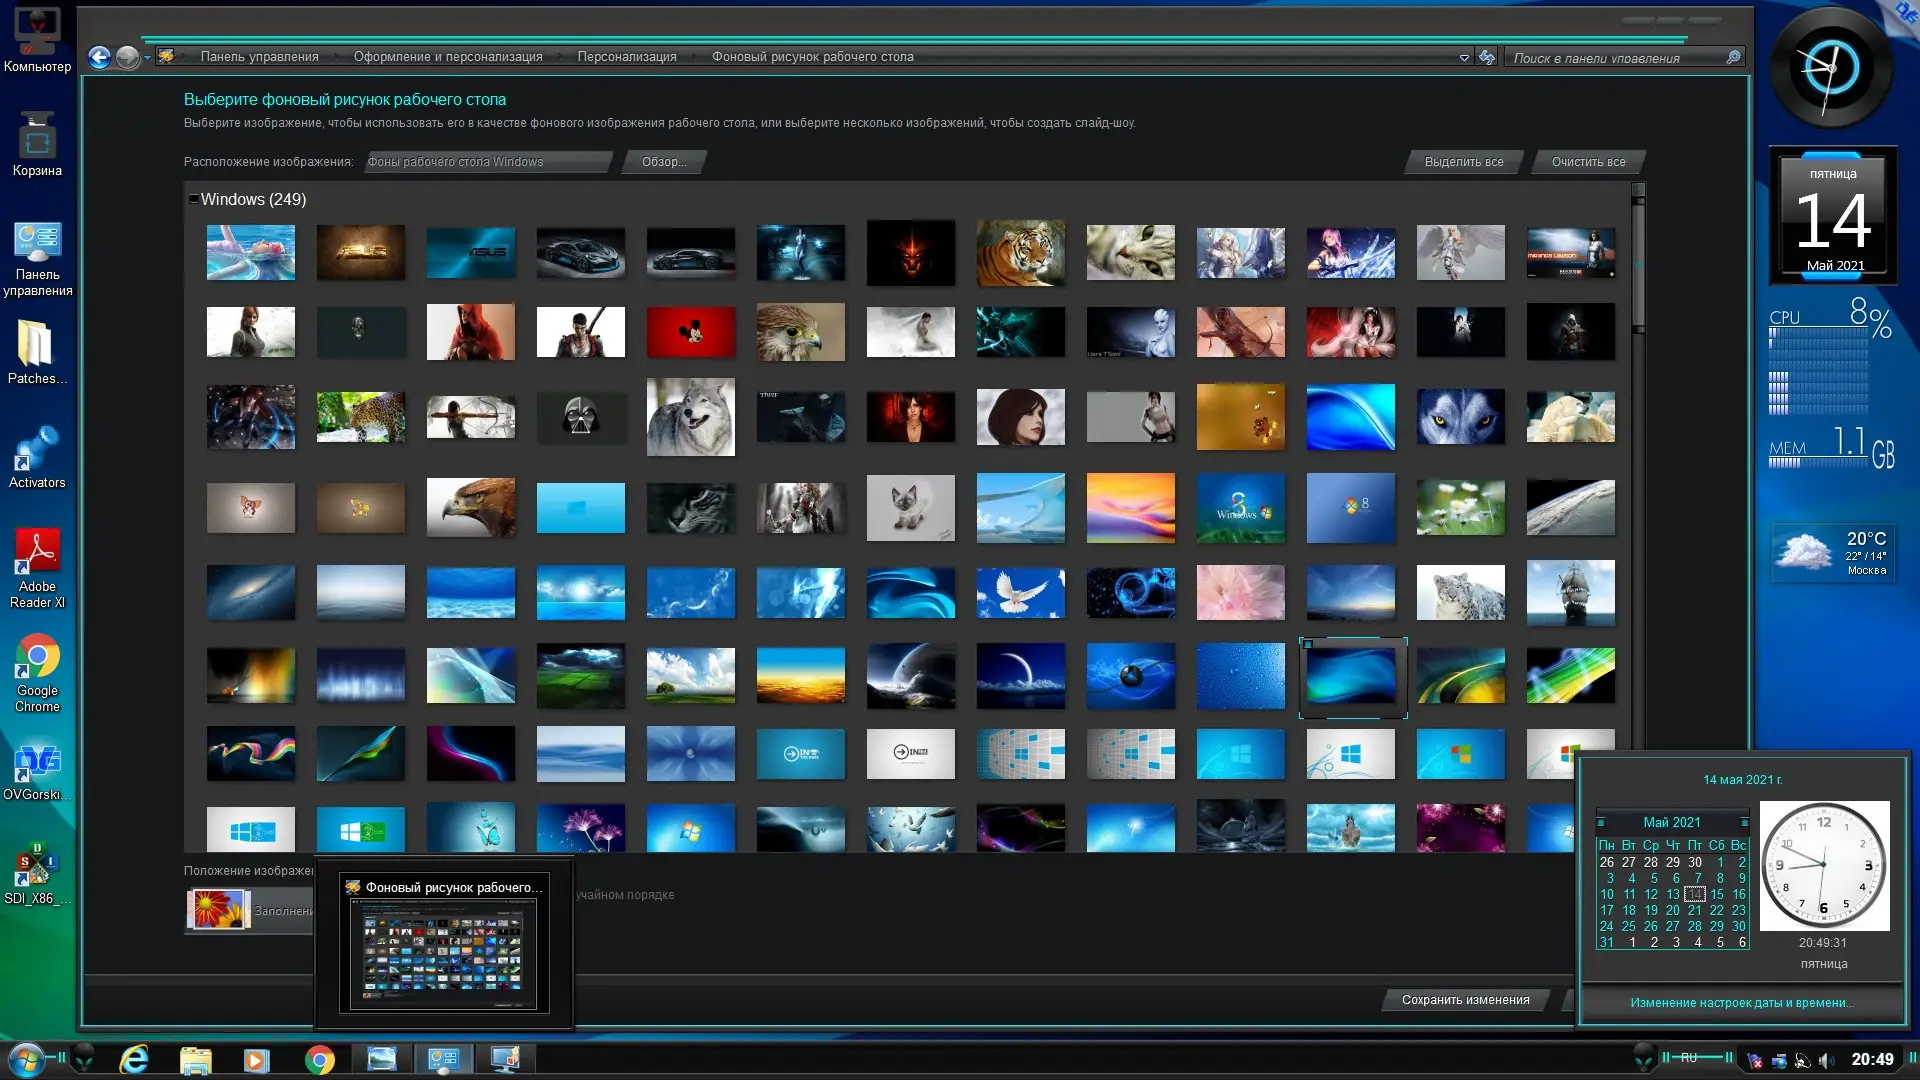Click the Обзор... browse button
Image resolution: width=1920 pixels, height=1080 pixels.
663,162
